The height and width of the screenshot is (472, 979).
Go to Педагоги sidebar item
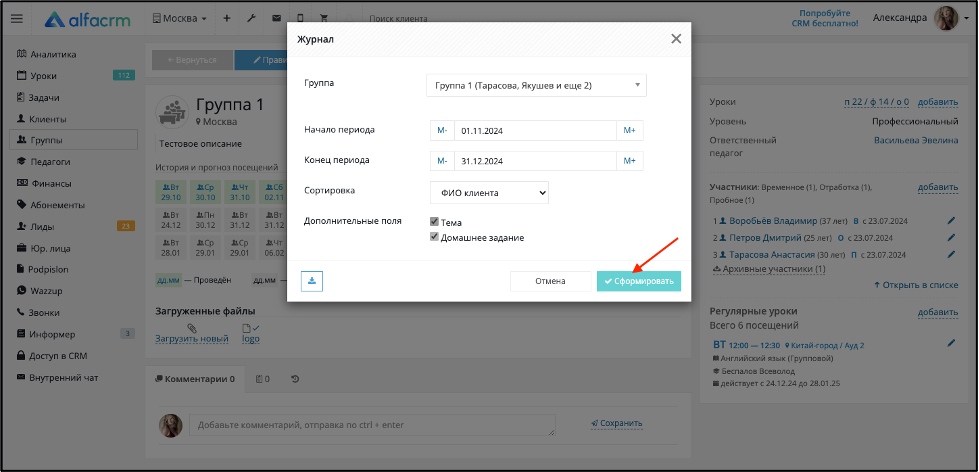(50, 162)
